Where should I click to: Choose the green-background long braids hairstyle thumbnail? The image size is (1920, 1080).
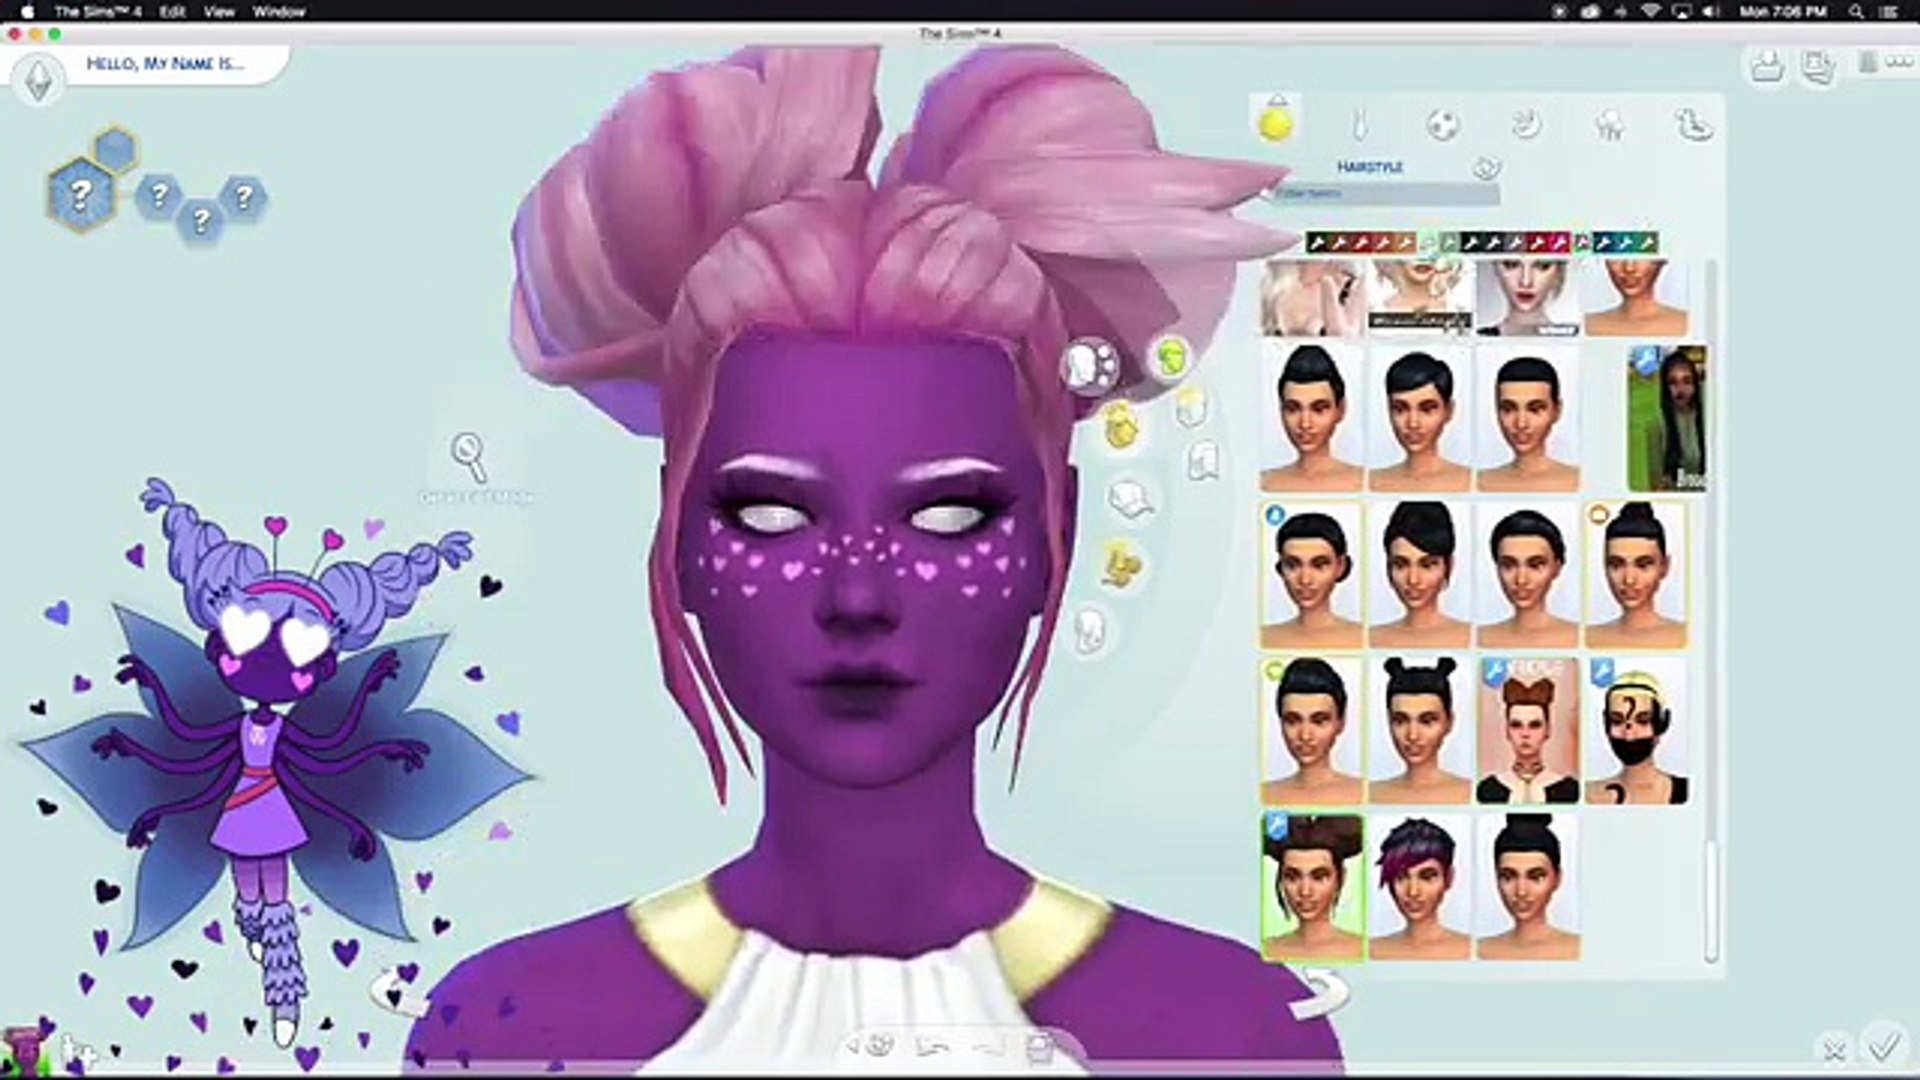click(x=1667, y=418)
